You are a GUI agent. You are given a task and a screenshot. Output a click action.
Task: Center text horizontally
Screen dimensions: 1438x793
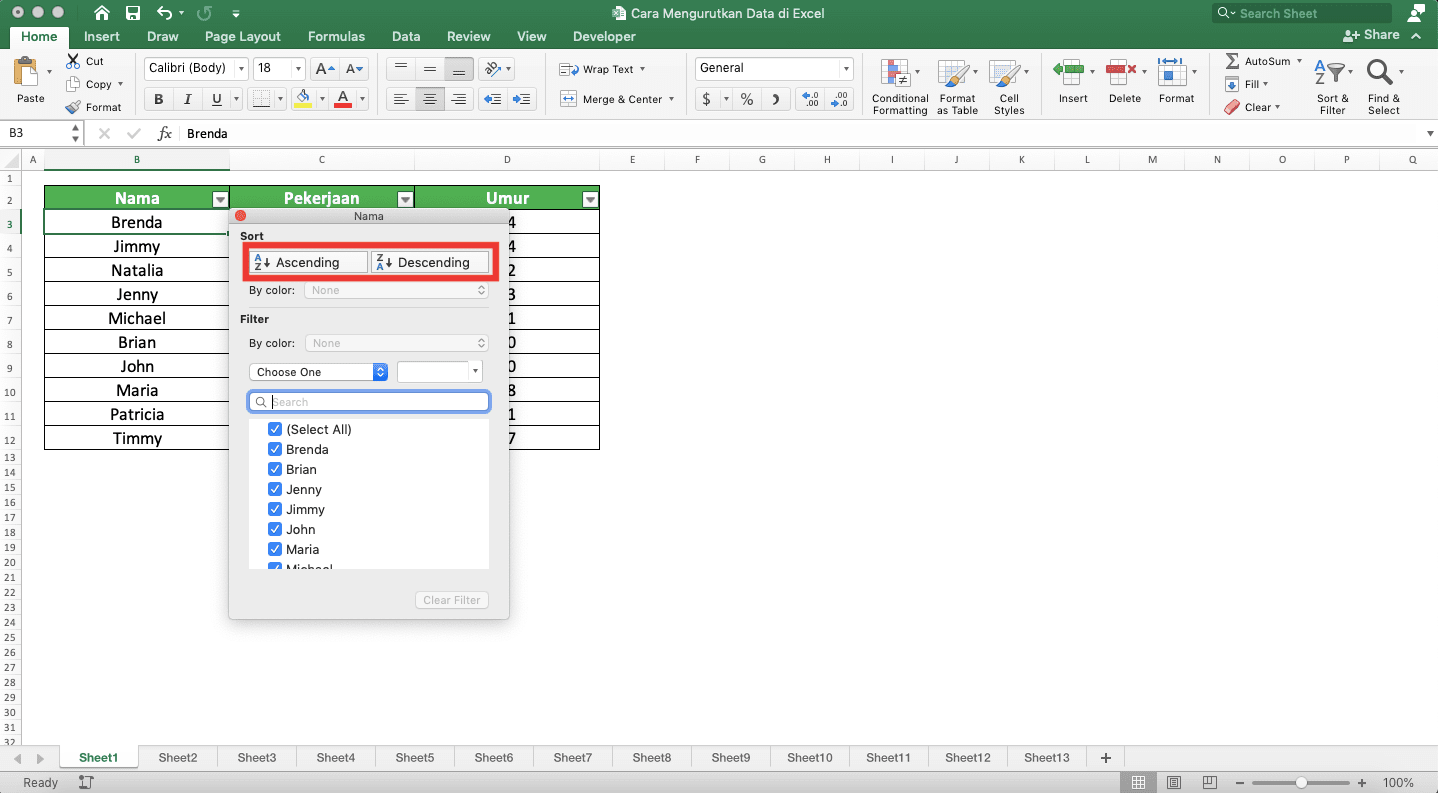[x=430, y=99]
